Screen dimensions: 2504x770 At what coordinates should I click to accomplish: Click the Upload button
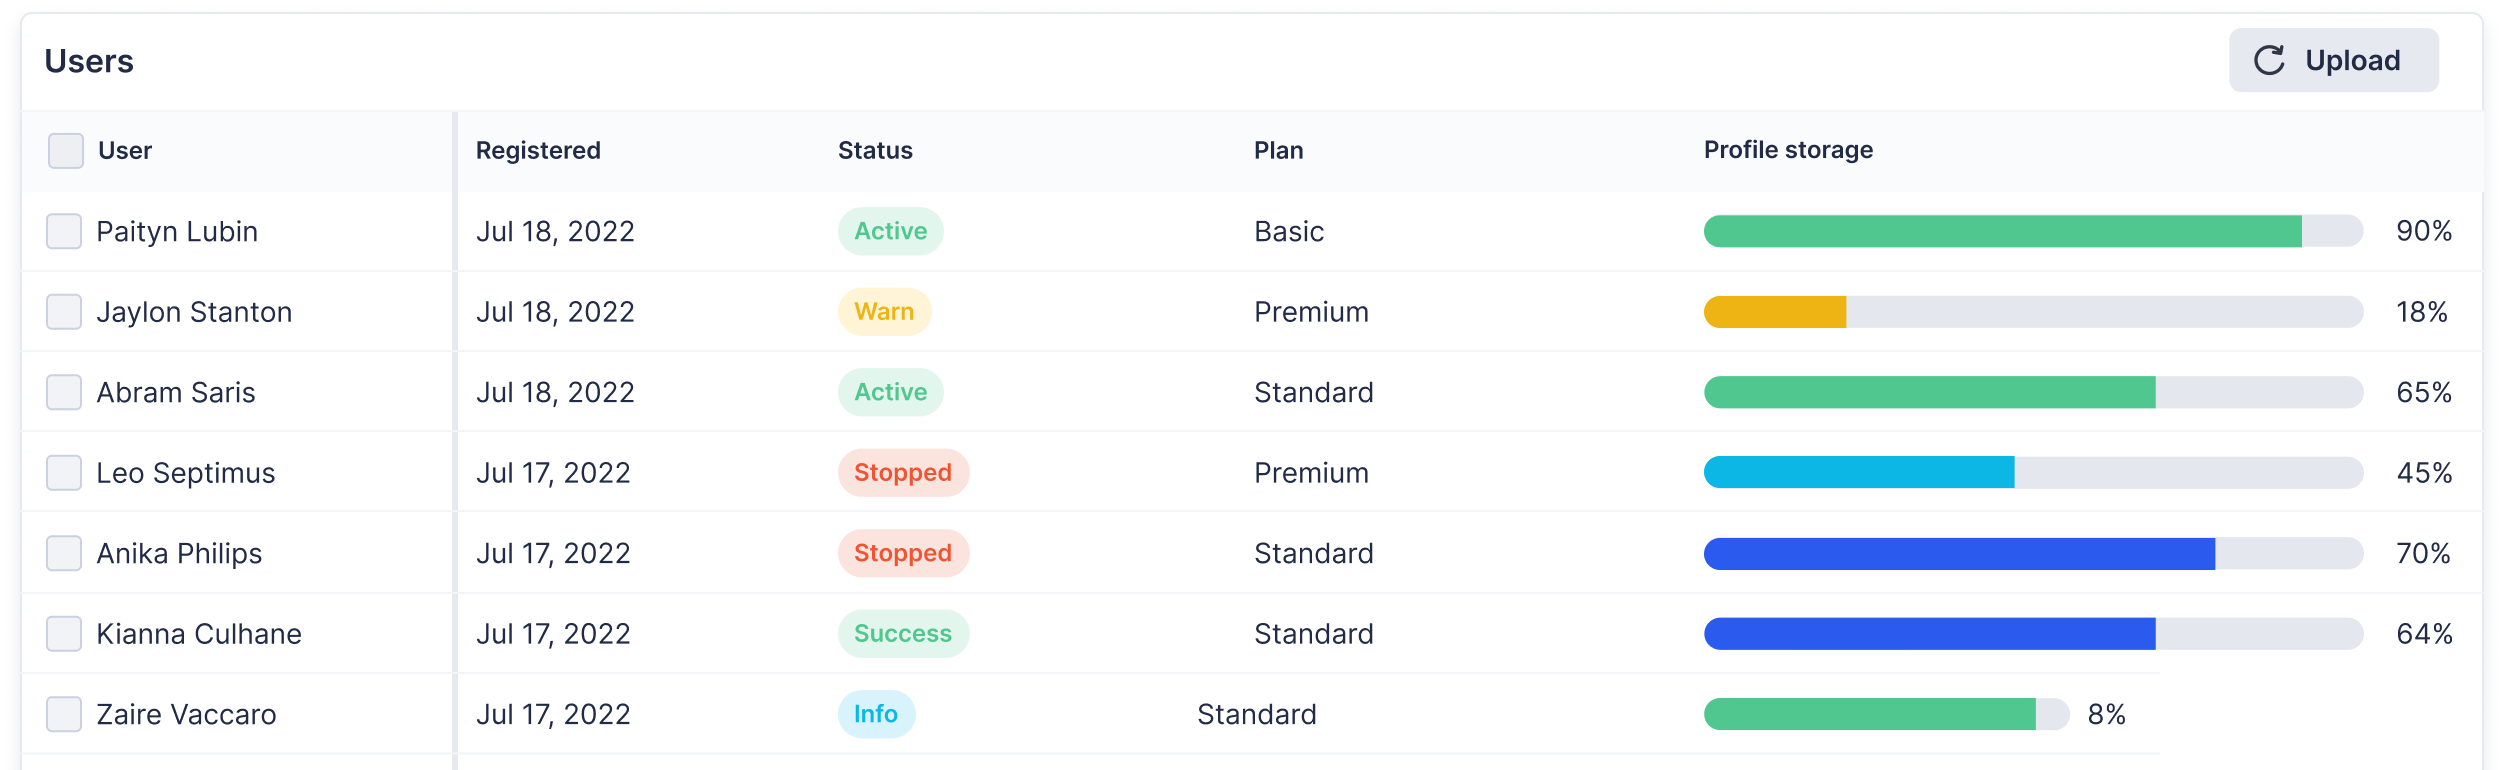tap(2333, 59)
